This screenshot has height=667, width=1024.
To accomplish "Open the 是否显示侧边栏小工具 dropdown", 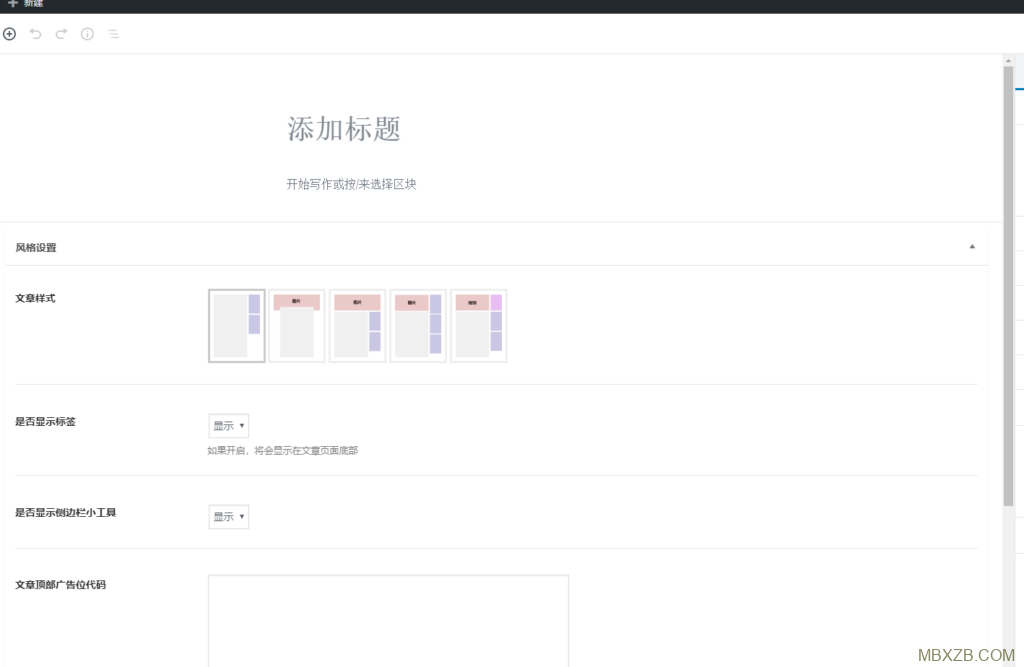I will [229, 516].
